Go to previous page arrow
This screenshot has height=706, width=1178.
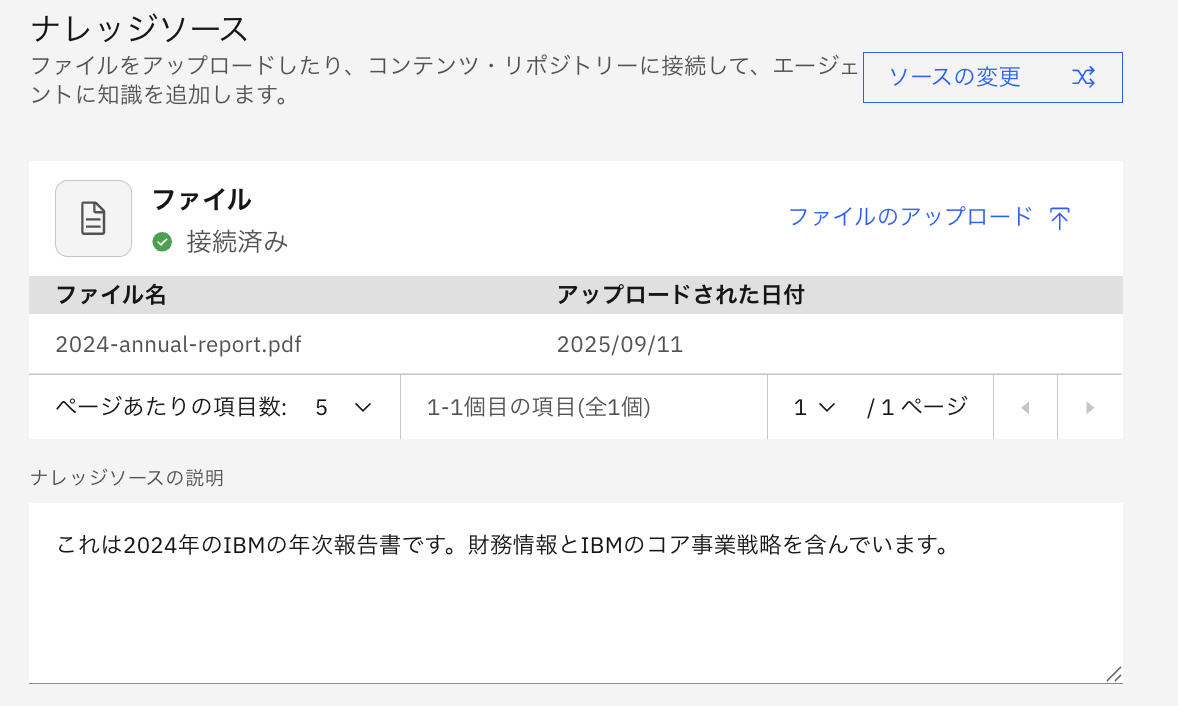coord(1024,407)
